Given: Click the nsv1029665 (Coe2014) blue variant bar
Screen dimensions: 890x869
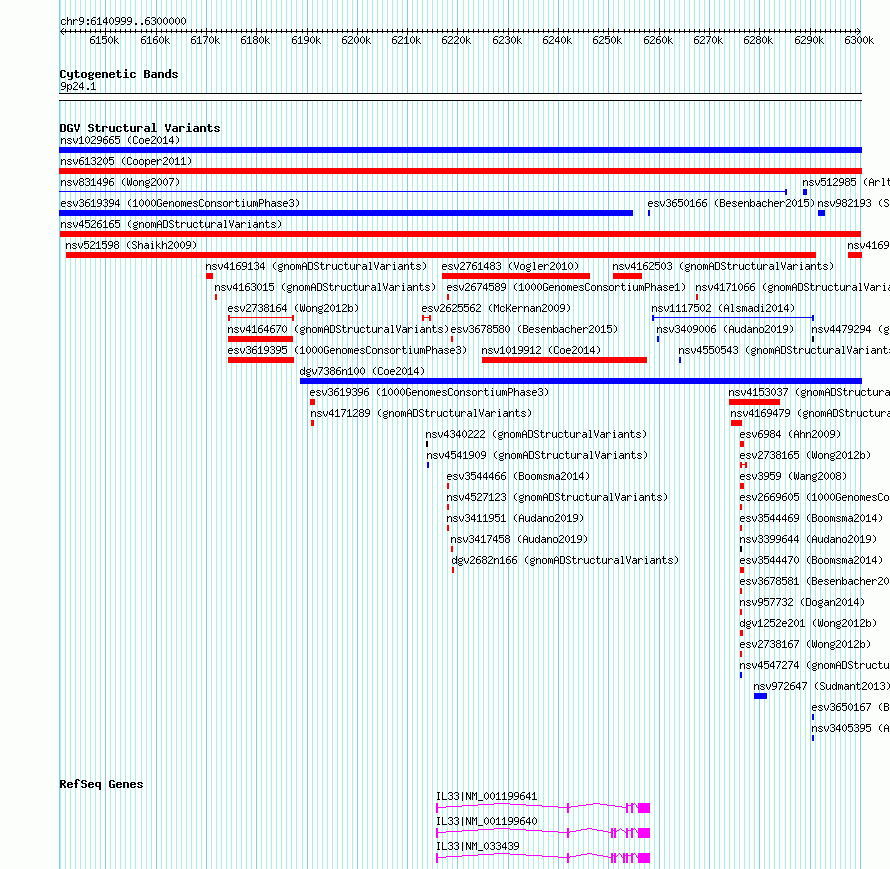Looking at the screenshot, I should click(460, 150).
